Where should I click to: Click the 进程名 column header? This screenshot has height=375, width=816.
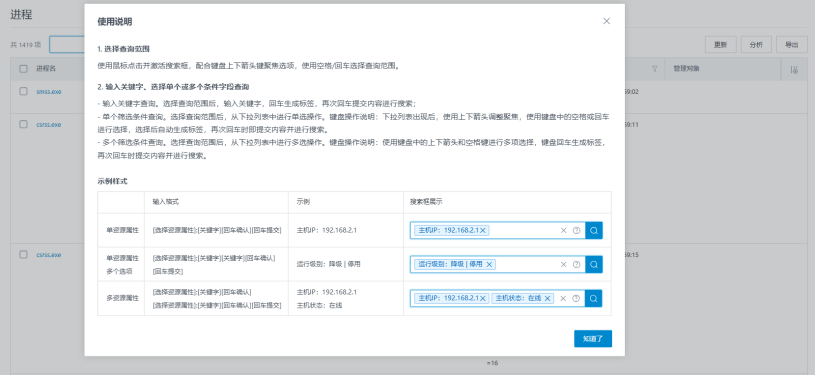coord(46,69)
